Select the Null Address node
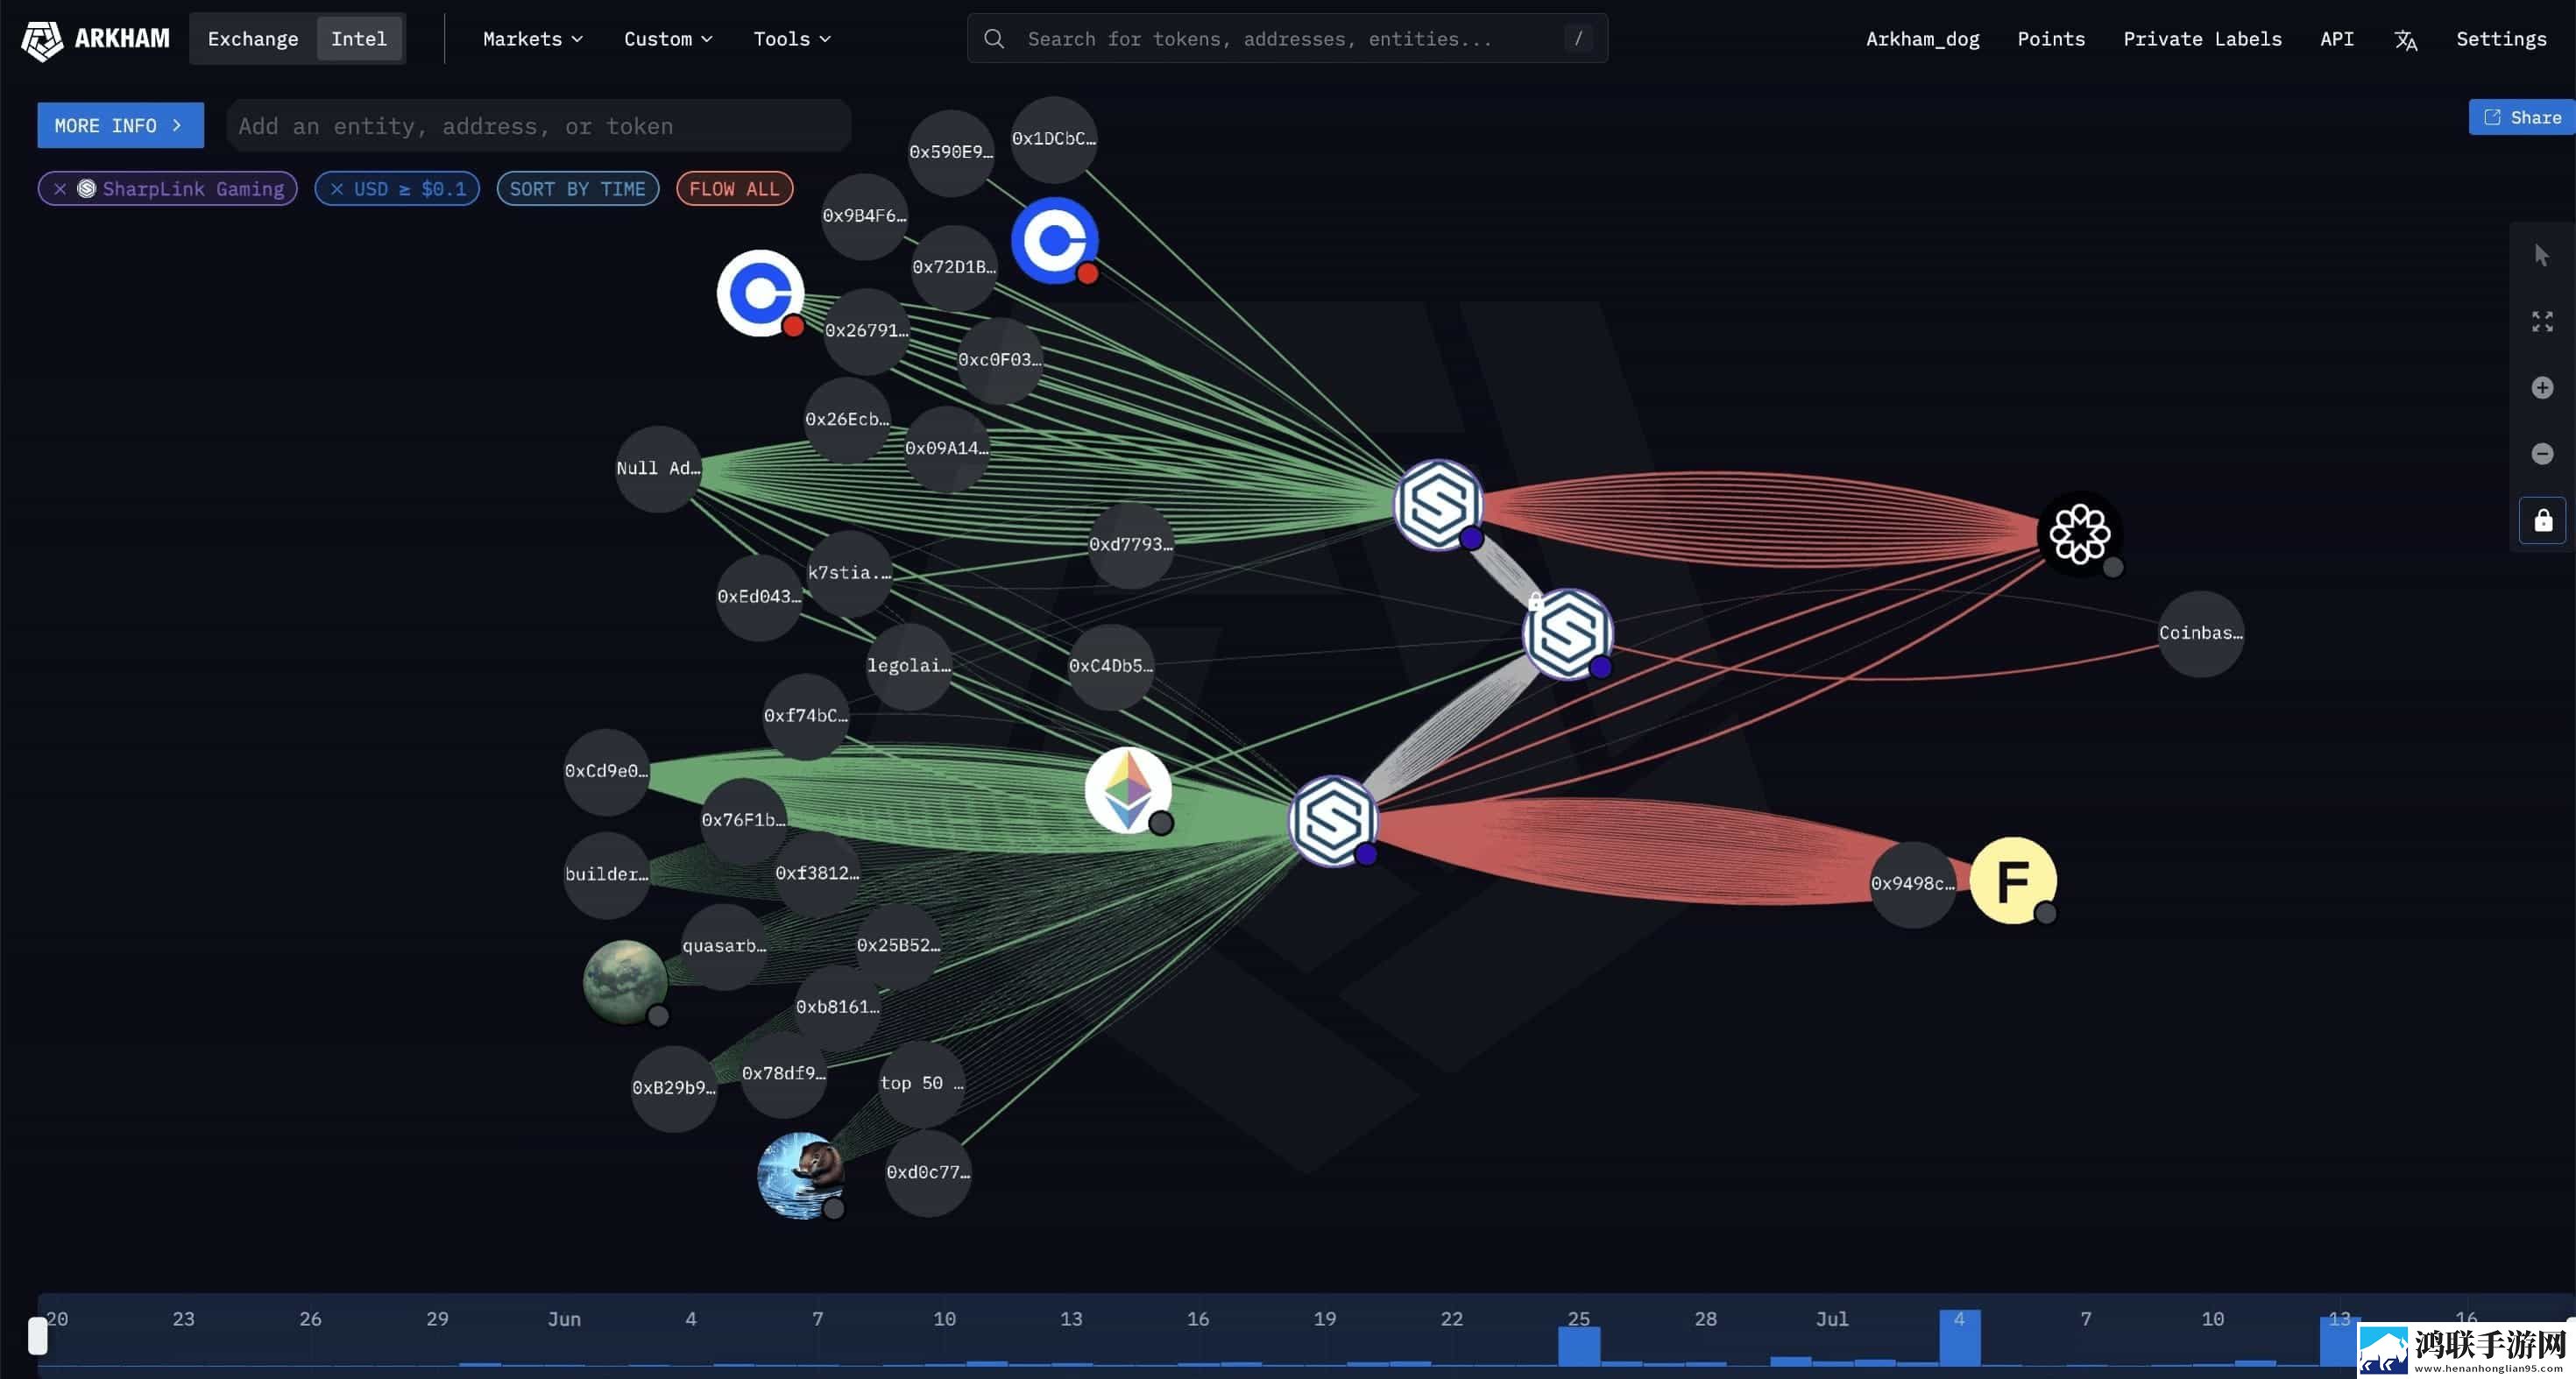 [x=658, y=469]
